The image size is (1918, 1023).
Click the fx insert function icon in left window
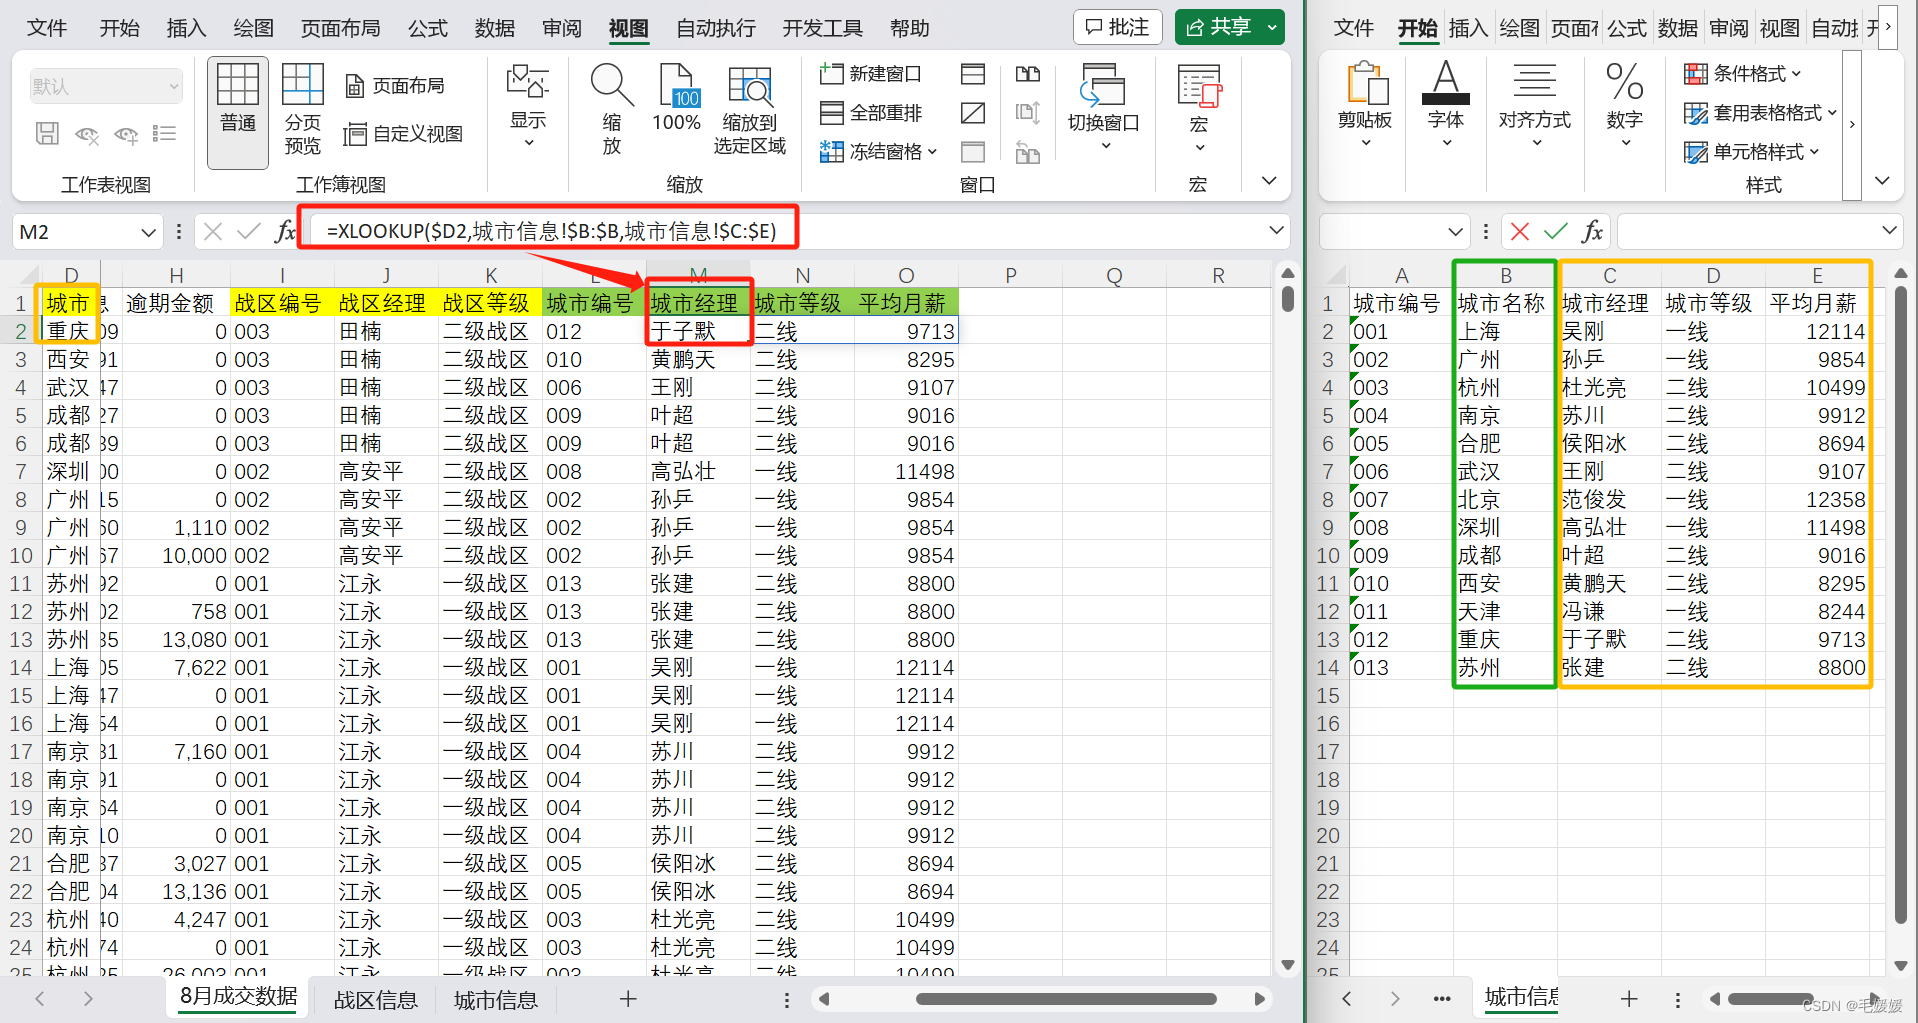285,232
